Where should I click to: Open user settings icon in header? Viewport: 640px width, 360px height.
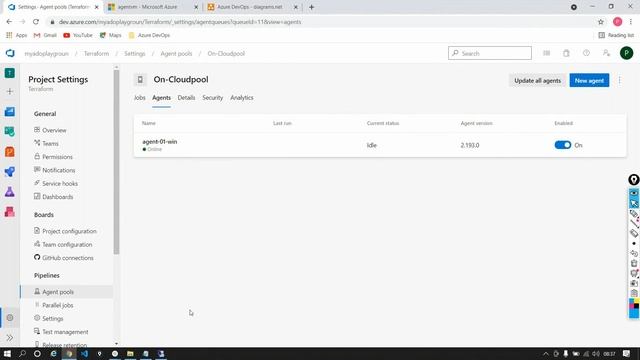pyautogui.click(x=606, y=53)
